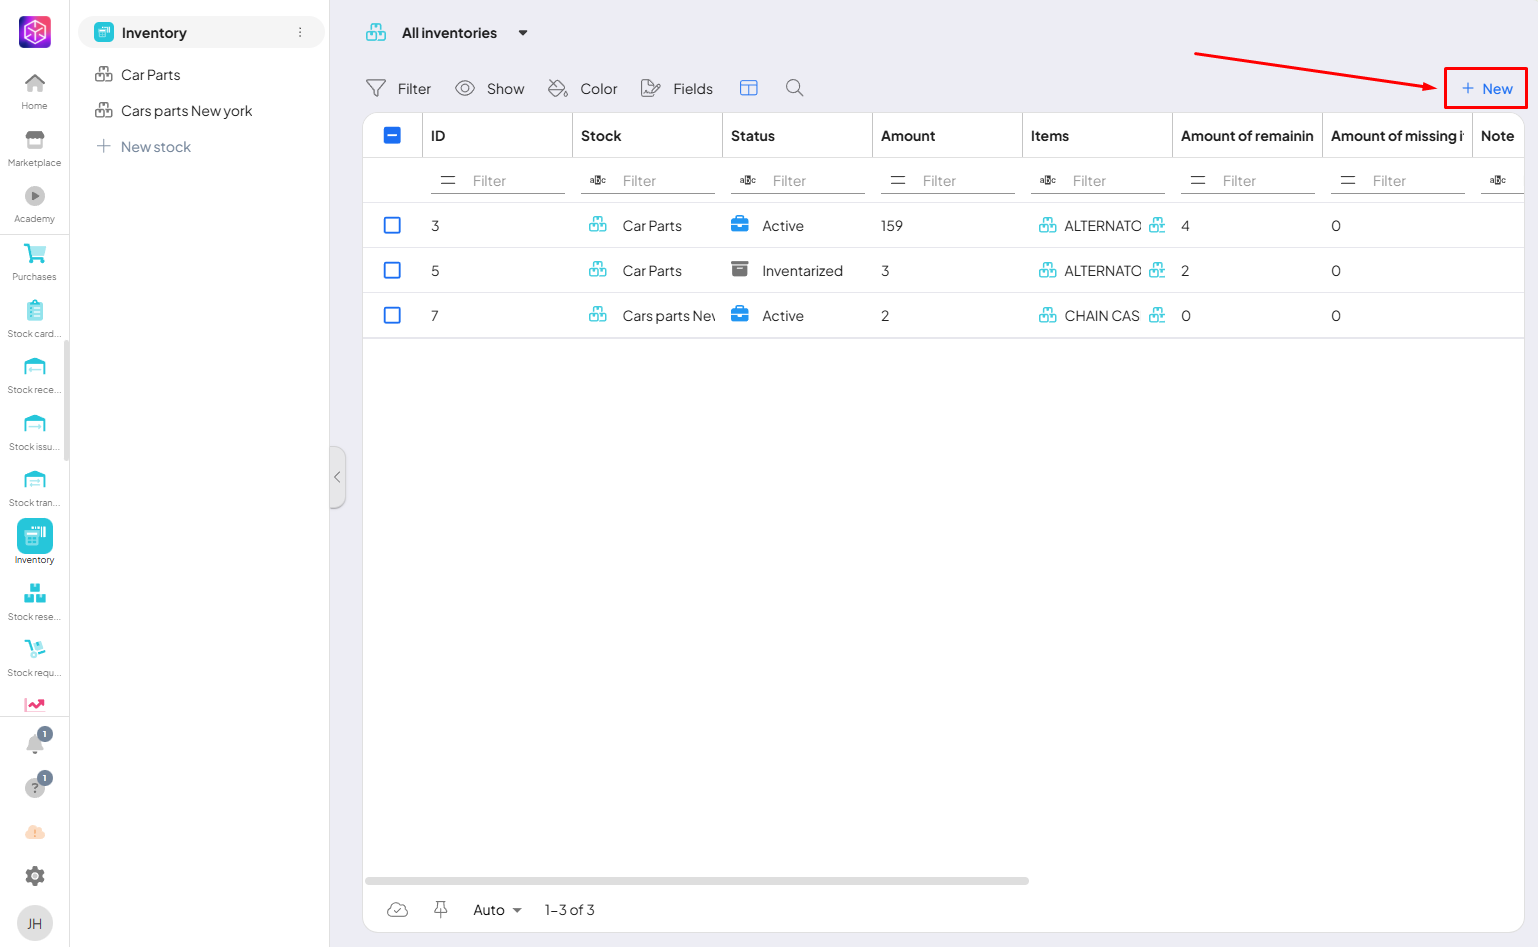The height and width of the screenshot is (947, 1538).
Task: Open the settings gear in sidebar
Action: (x=35, y=876)
